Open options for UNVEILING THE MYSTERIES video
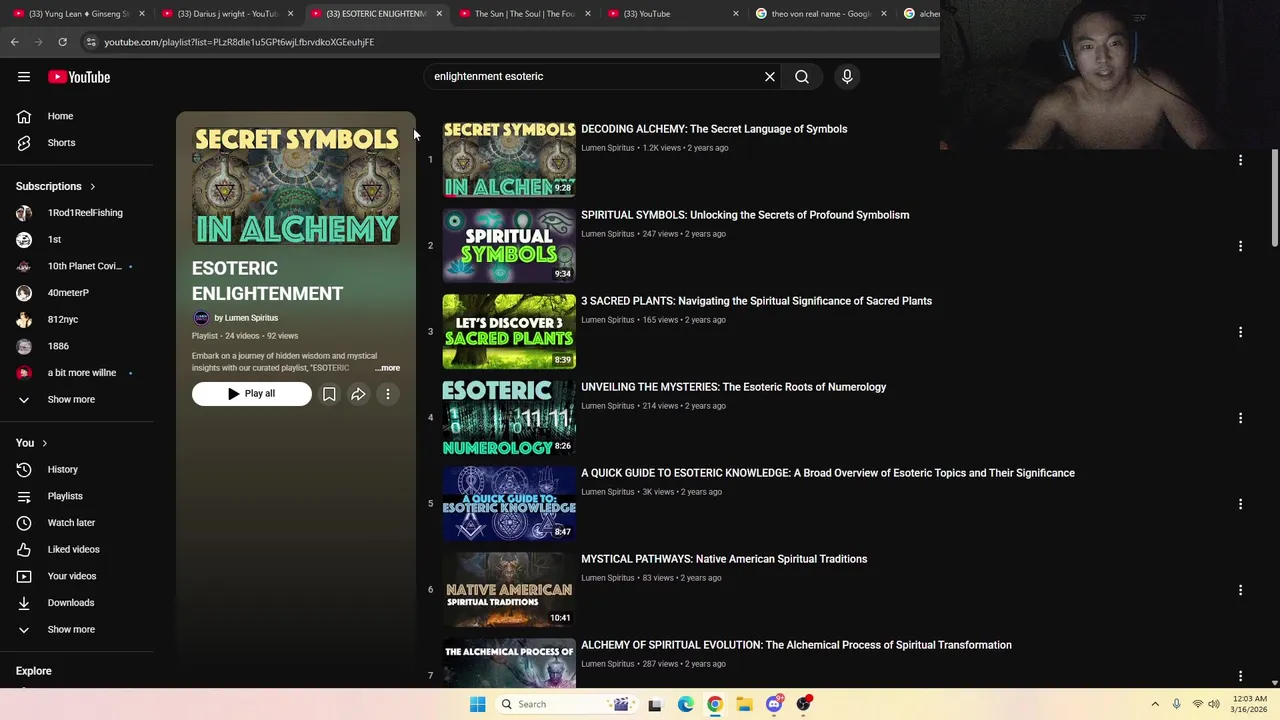1280x720 pixels. click(1240, 418)
